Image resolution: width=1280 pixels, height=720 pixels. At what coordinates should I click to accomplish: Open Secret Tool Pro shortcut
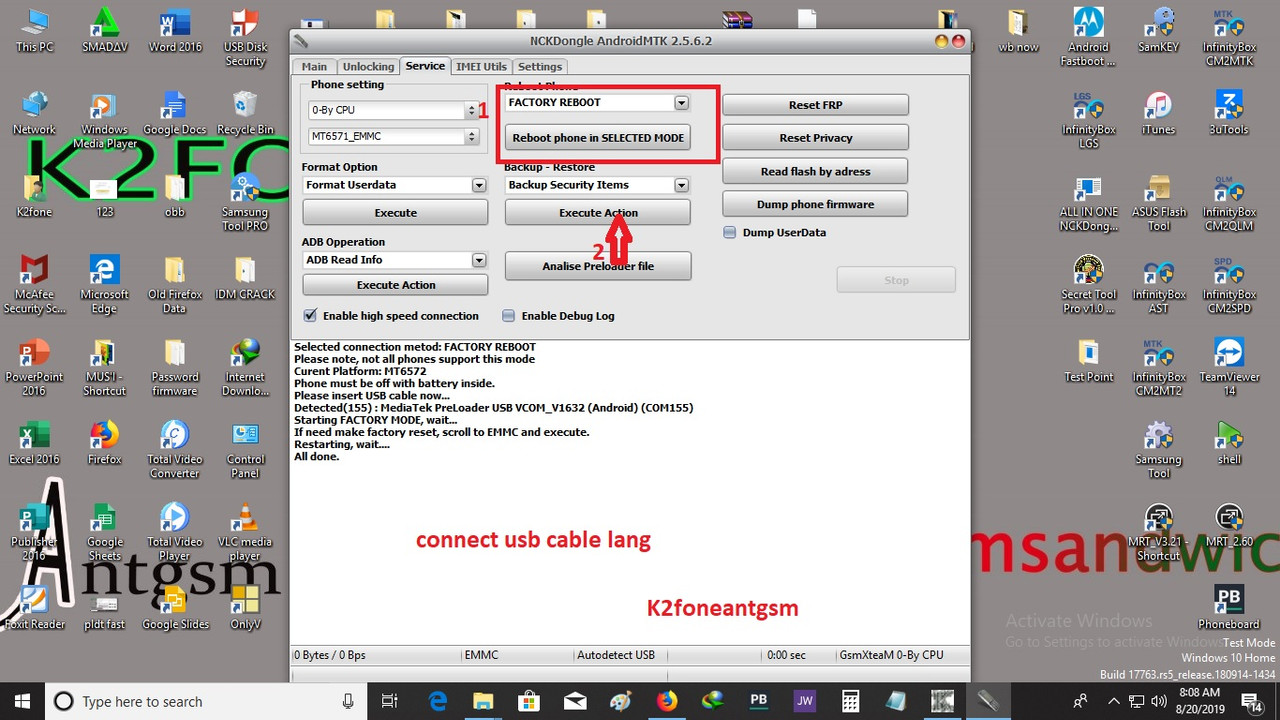(x=1089, y=285)
